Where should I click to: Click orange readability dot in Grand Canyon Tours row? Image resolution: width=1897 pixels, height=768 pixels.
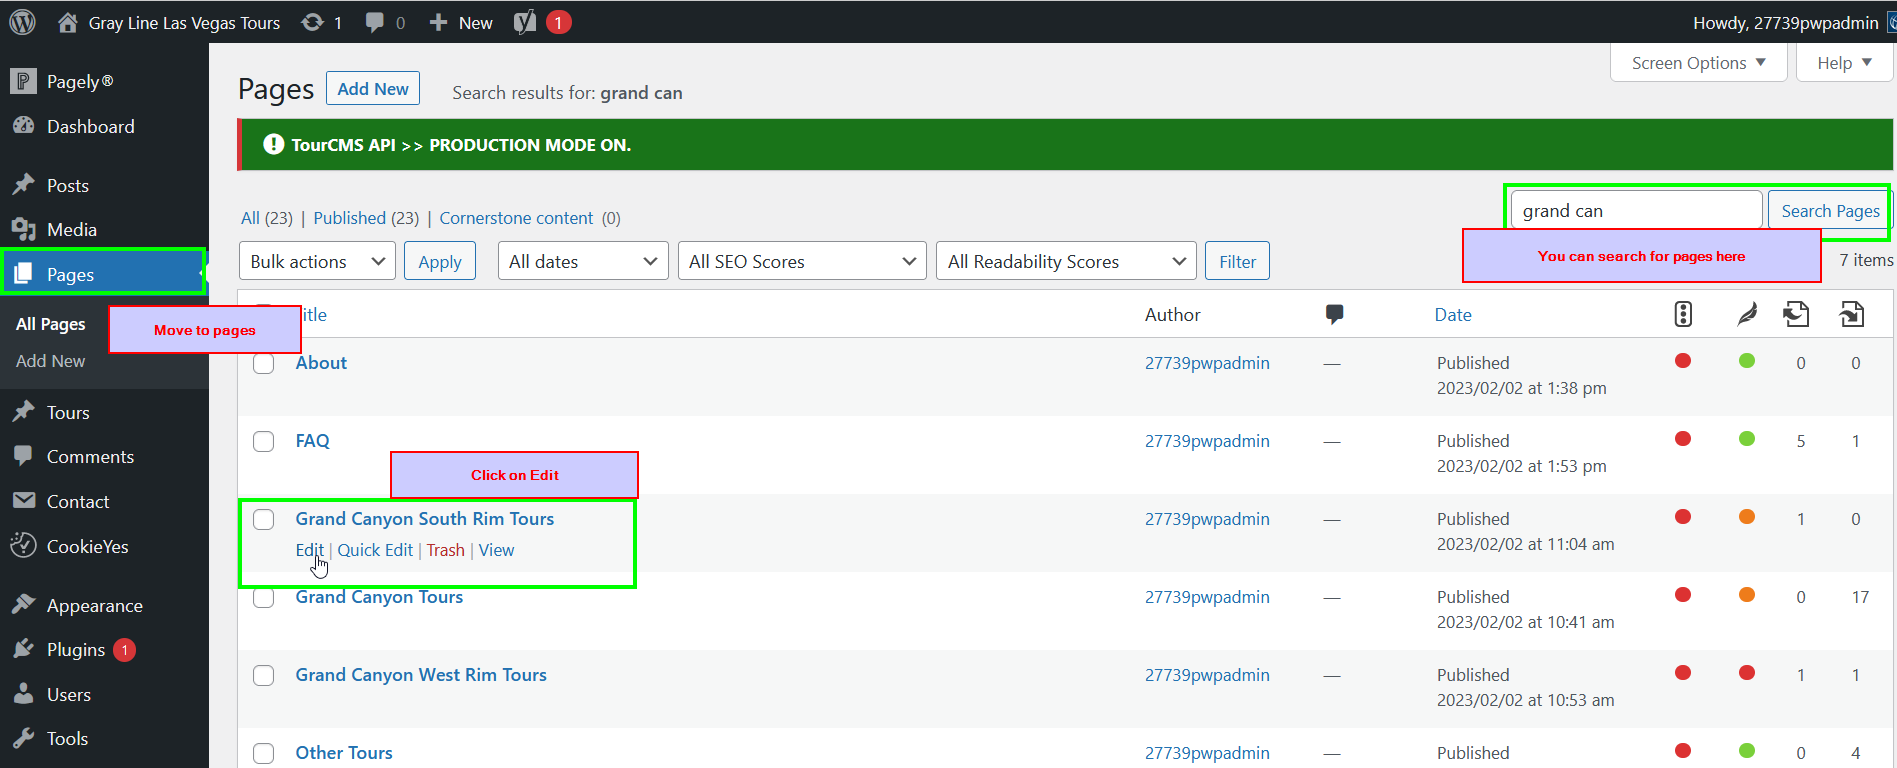(x=1747, y=595)
